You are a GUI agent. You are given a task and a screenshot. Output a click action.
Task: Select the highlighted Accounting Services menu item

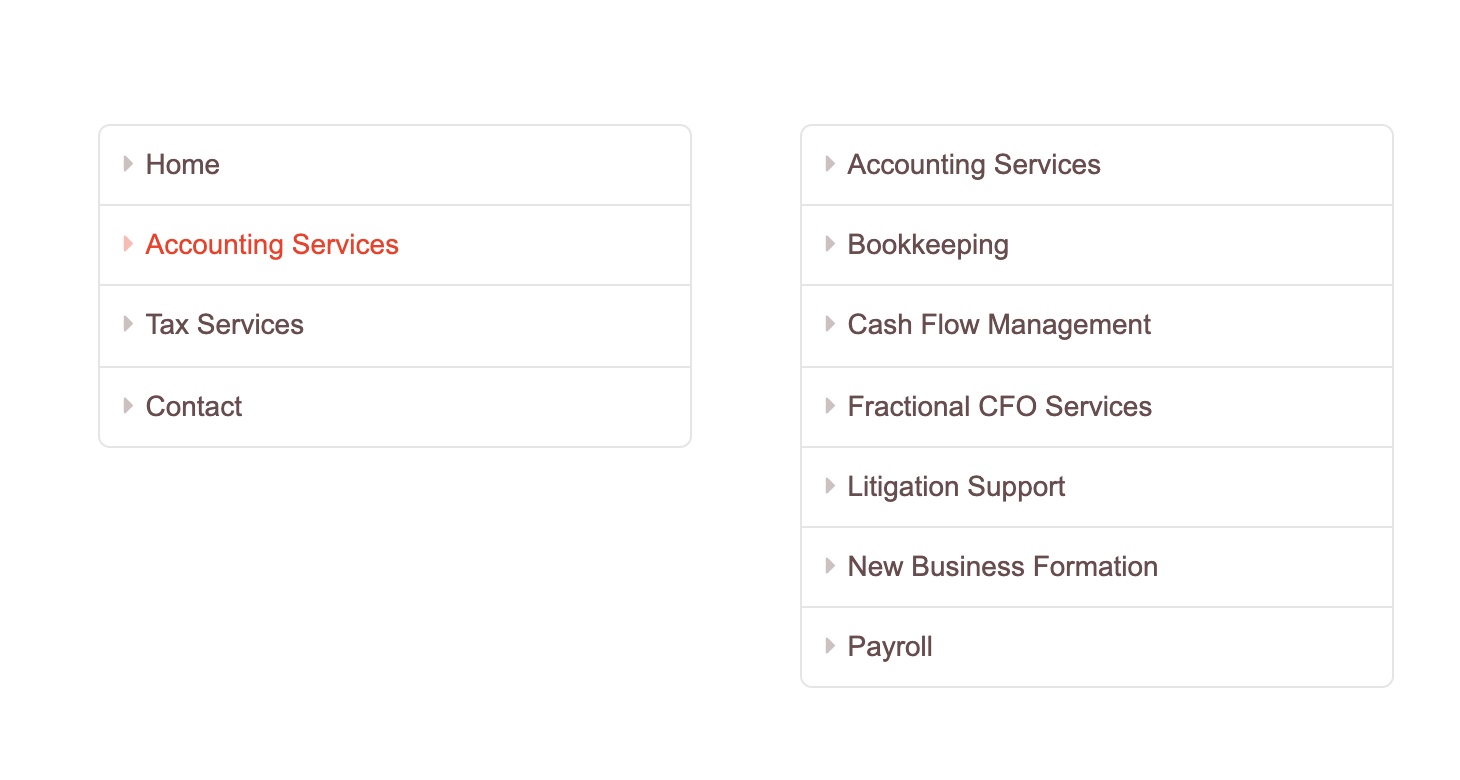(272, 245)
